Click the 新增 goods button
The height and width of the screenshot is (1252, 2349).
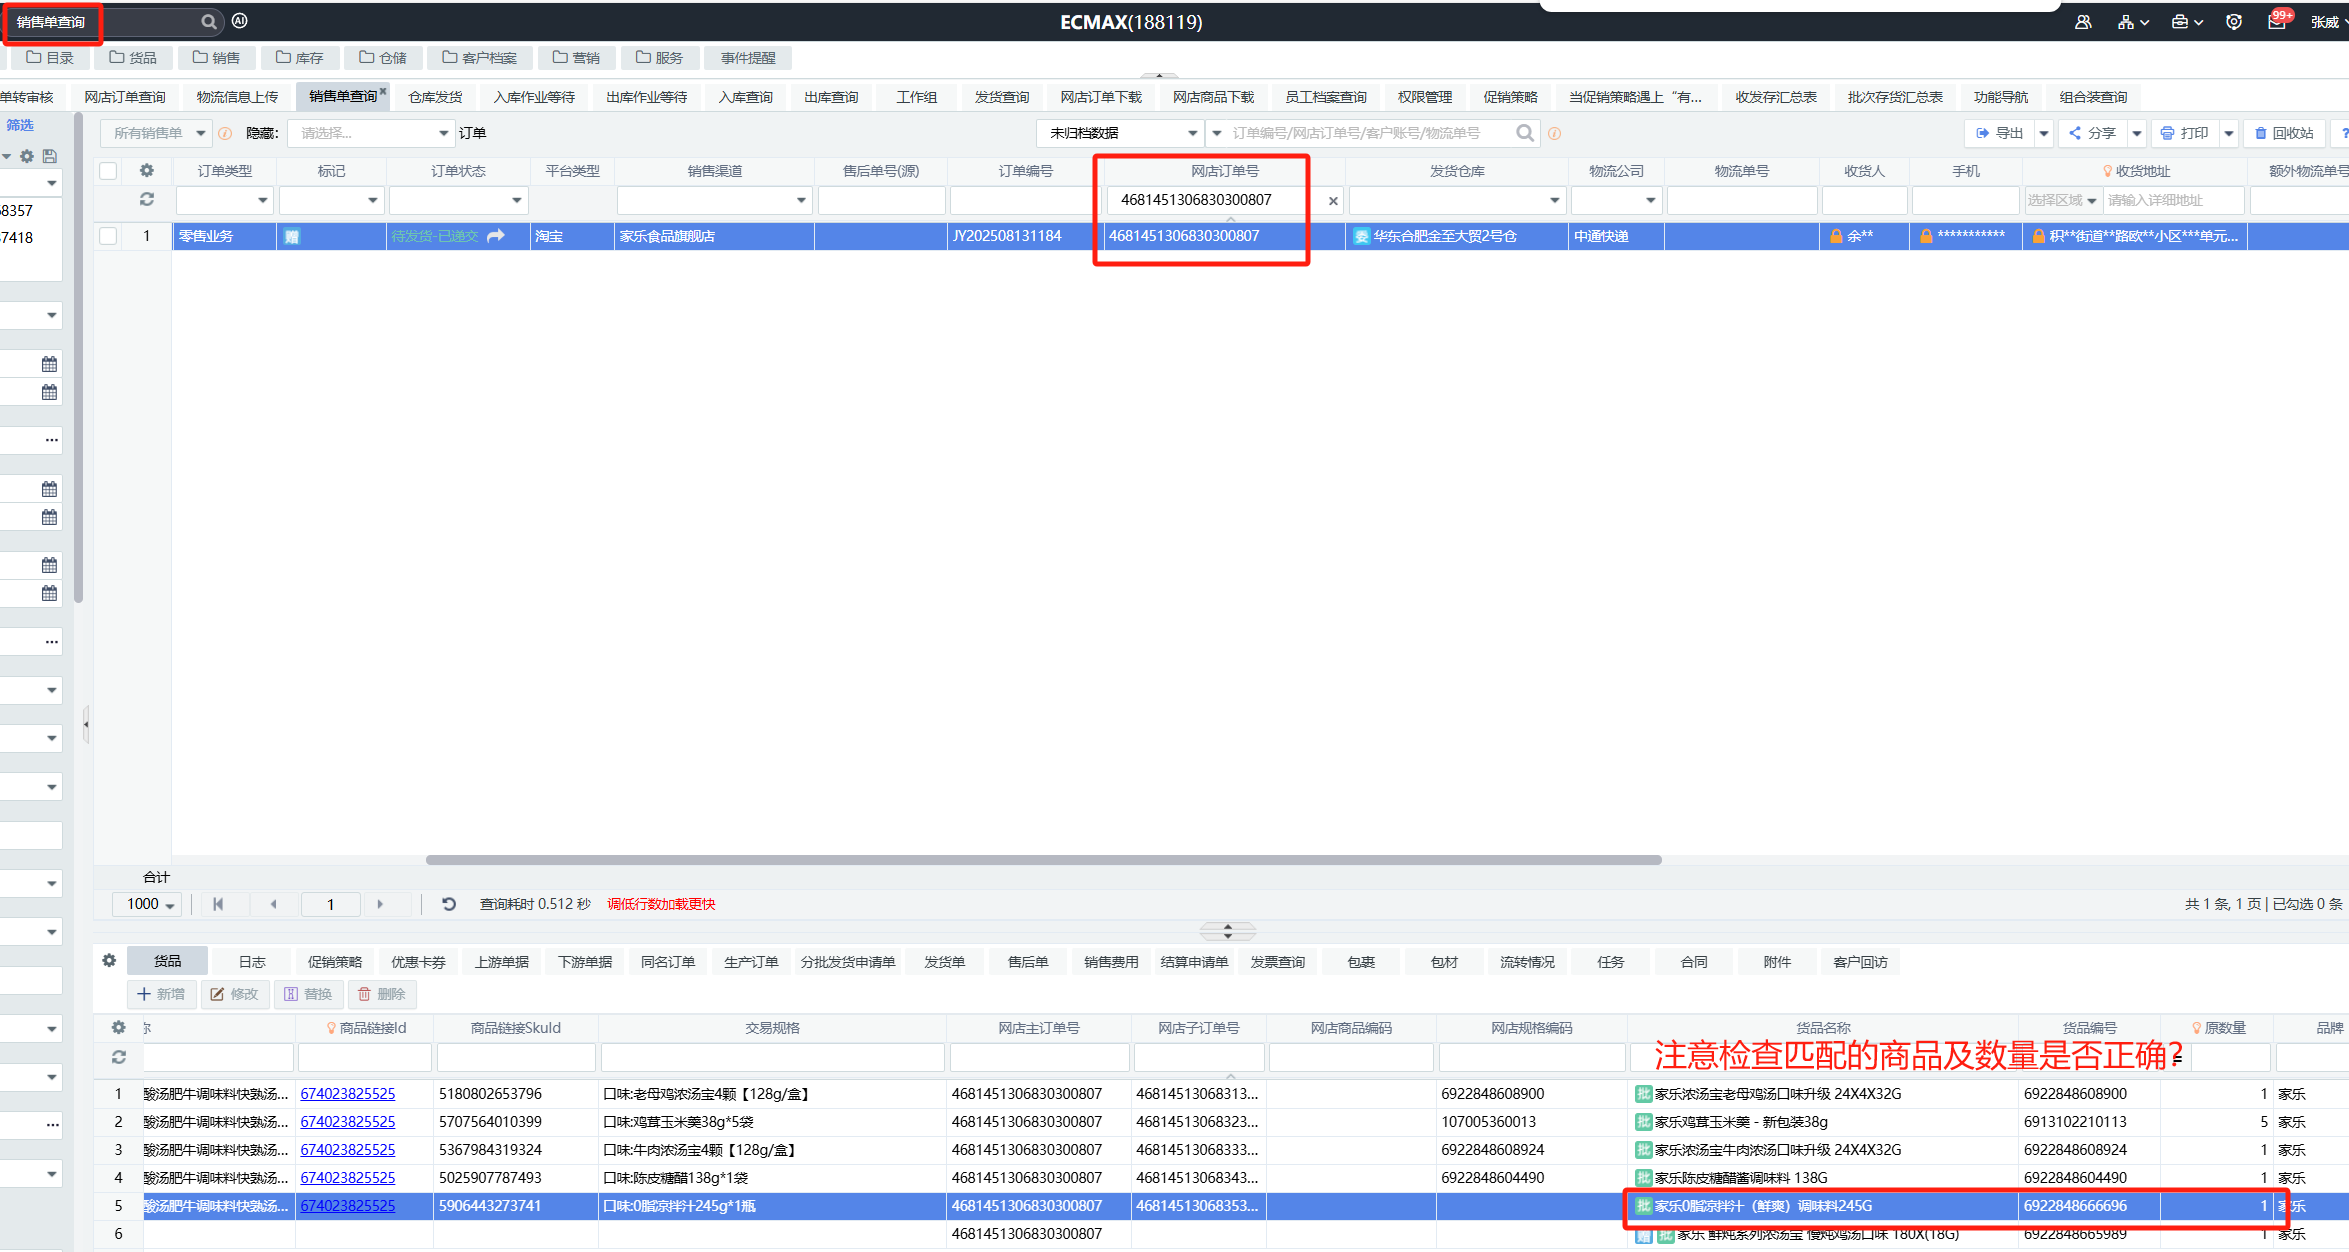coord(161,994)
